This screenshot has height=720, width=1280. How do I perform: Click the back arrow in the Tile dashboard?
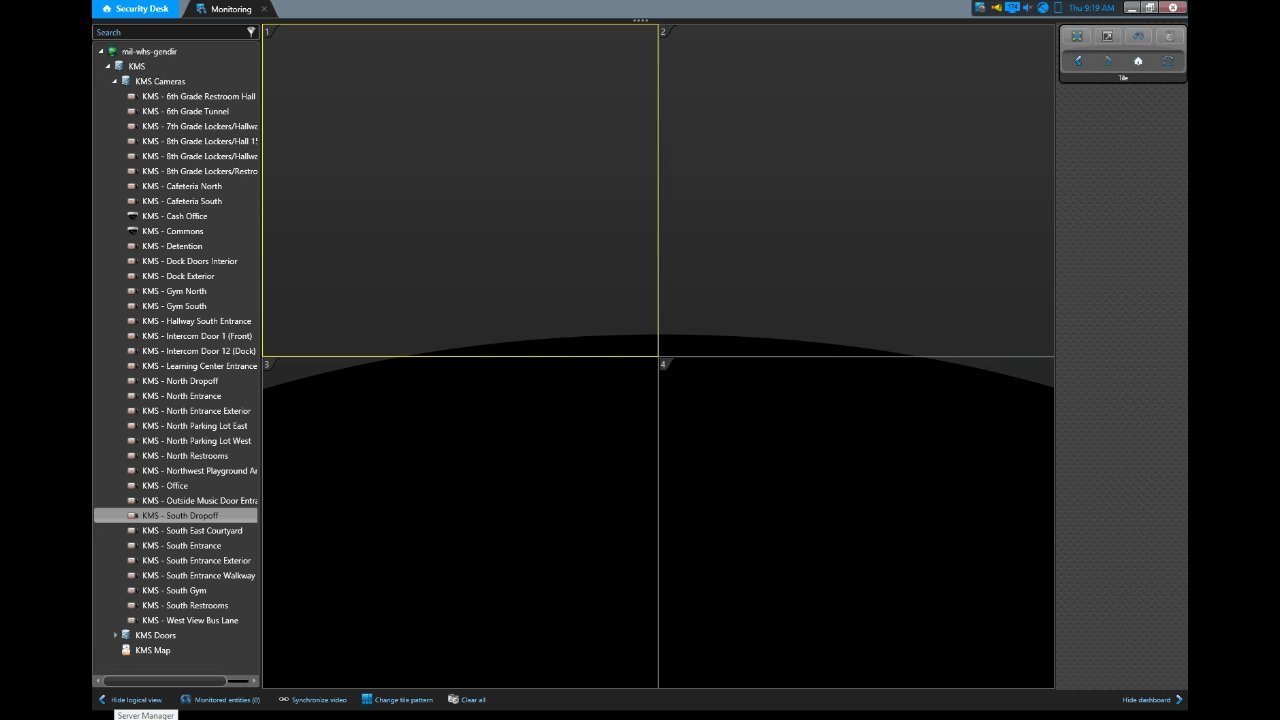point(1077,61)
